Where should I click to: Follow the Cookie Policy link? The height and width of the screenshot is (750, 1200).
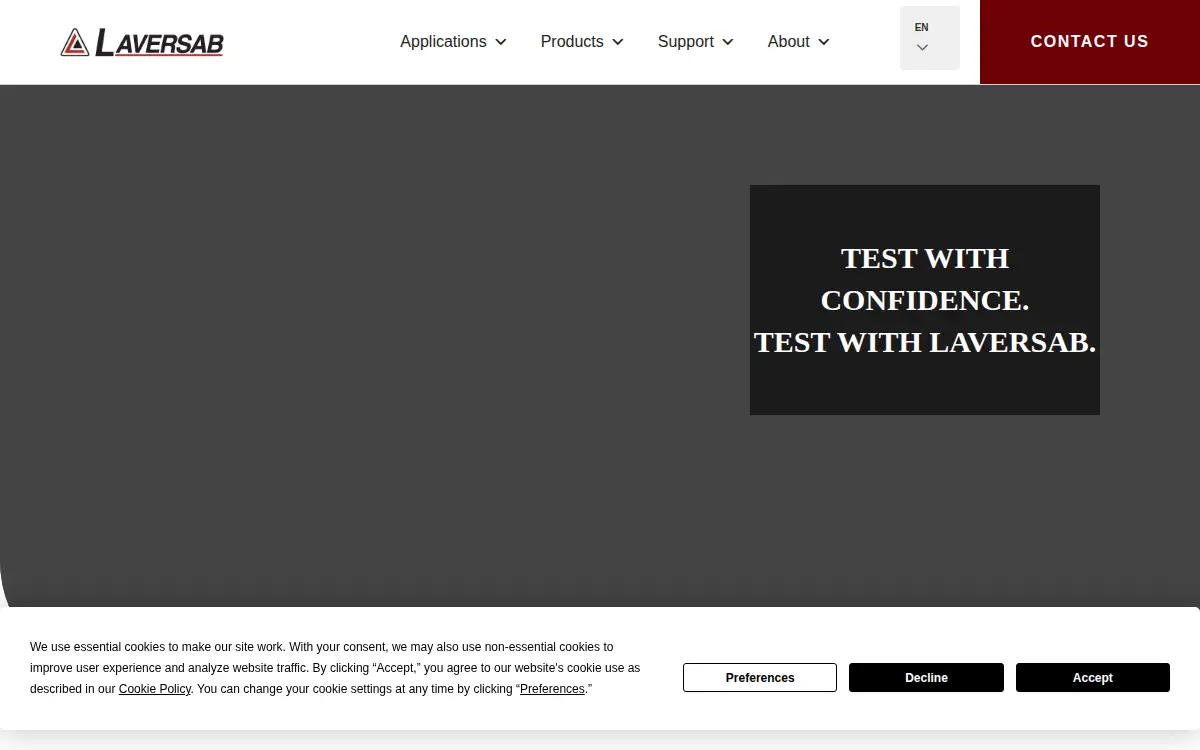coord(155,689)
